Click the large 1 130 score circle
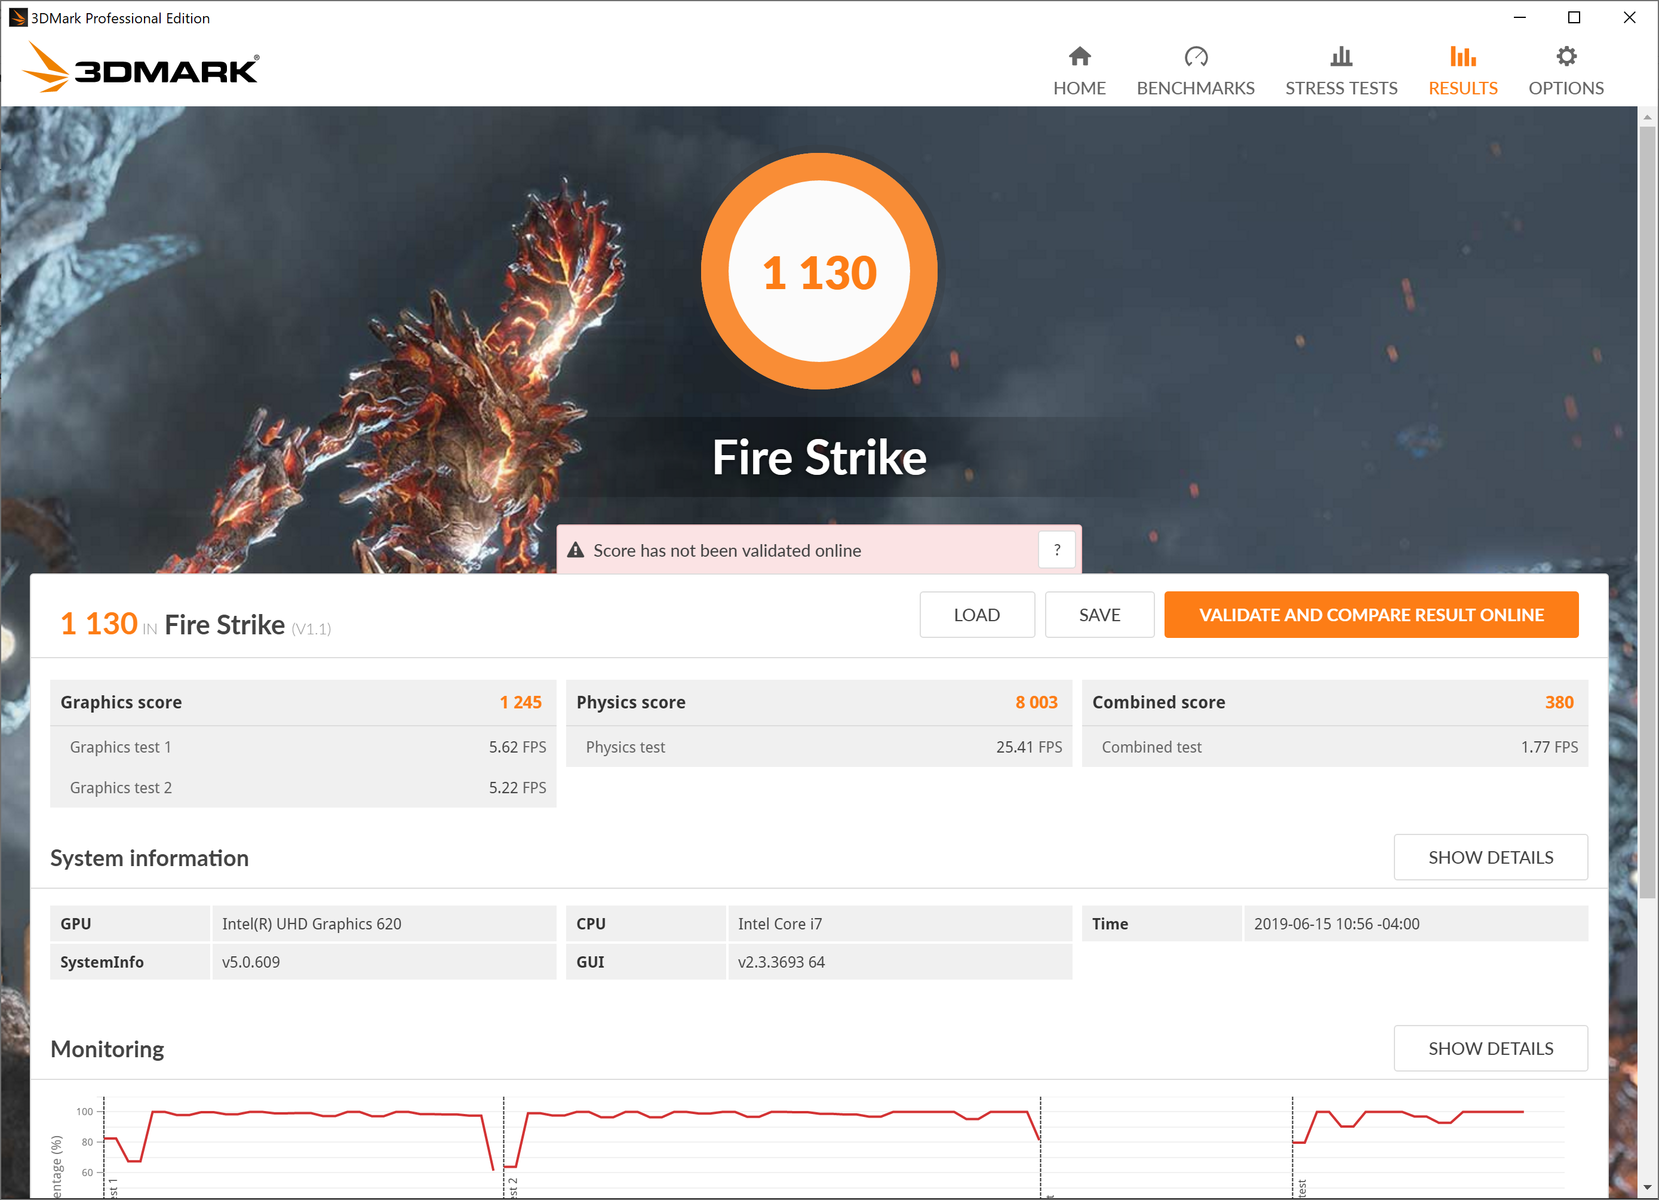The width and height of the screenshot is (1659, 1200). (819, 271)
